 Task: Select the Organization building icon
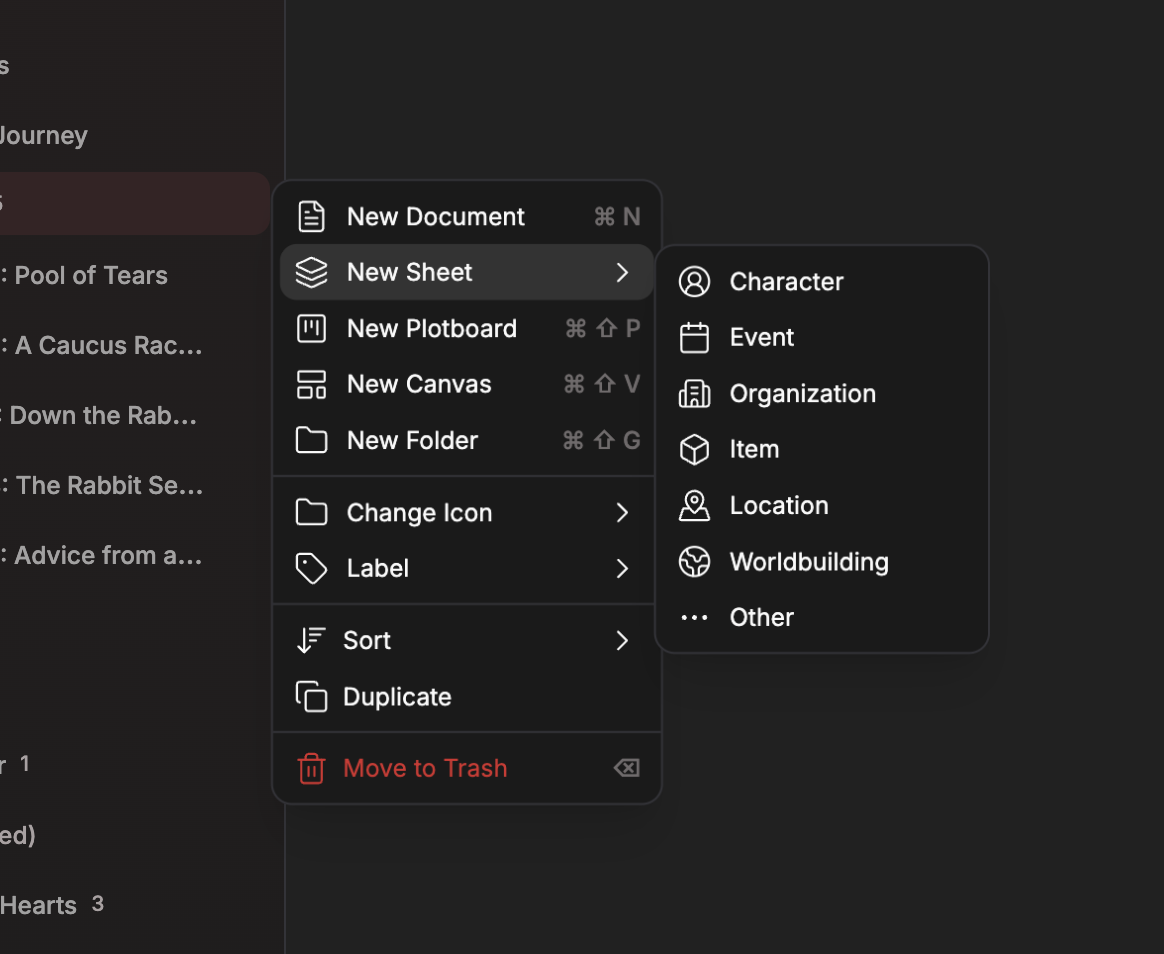coord(695,393)
